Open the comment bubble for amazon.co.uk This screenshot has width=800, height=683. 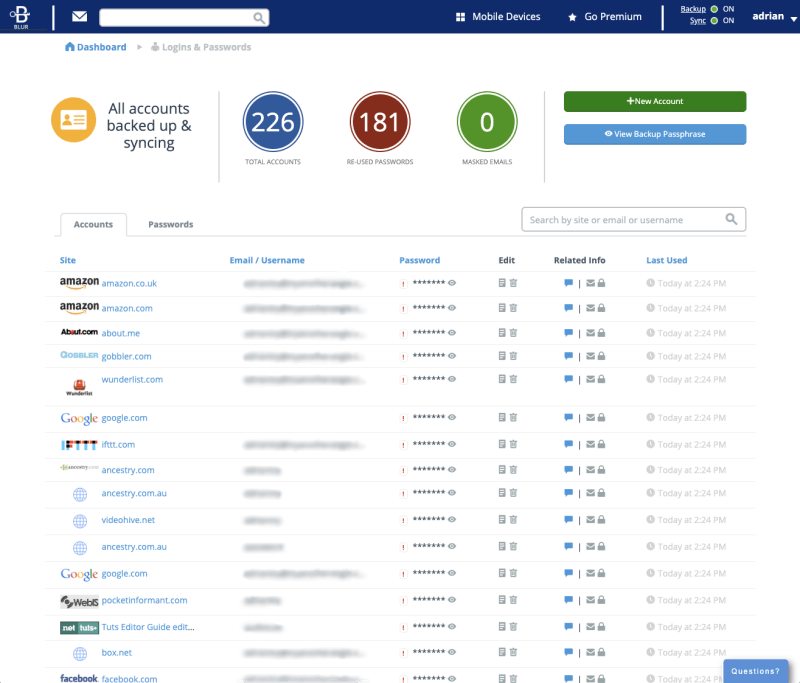(568, 283)
